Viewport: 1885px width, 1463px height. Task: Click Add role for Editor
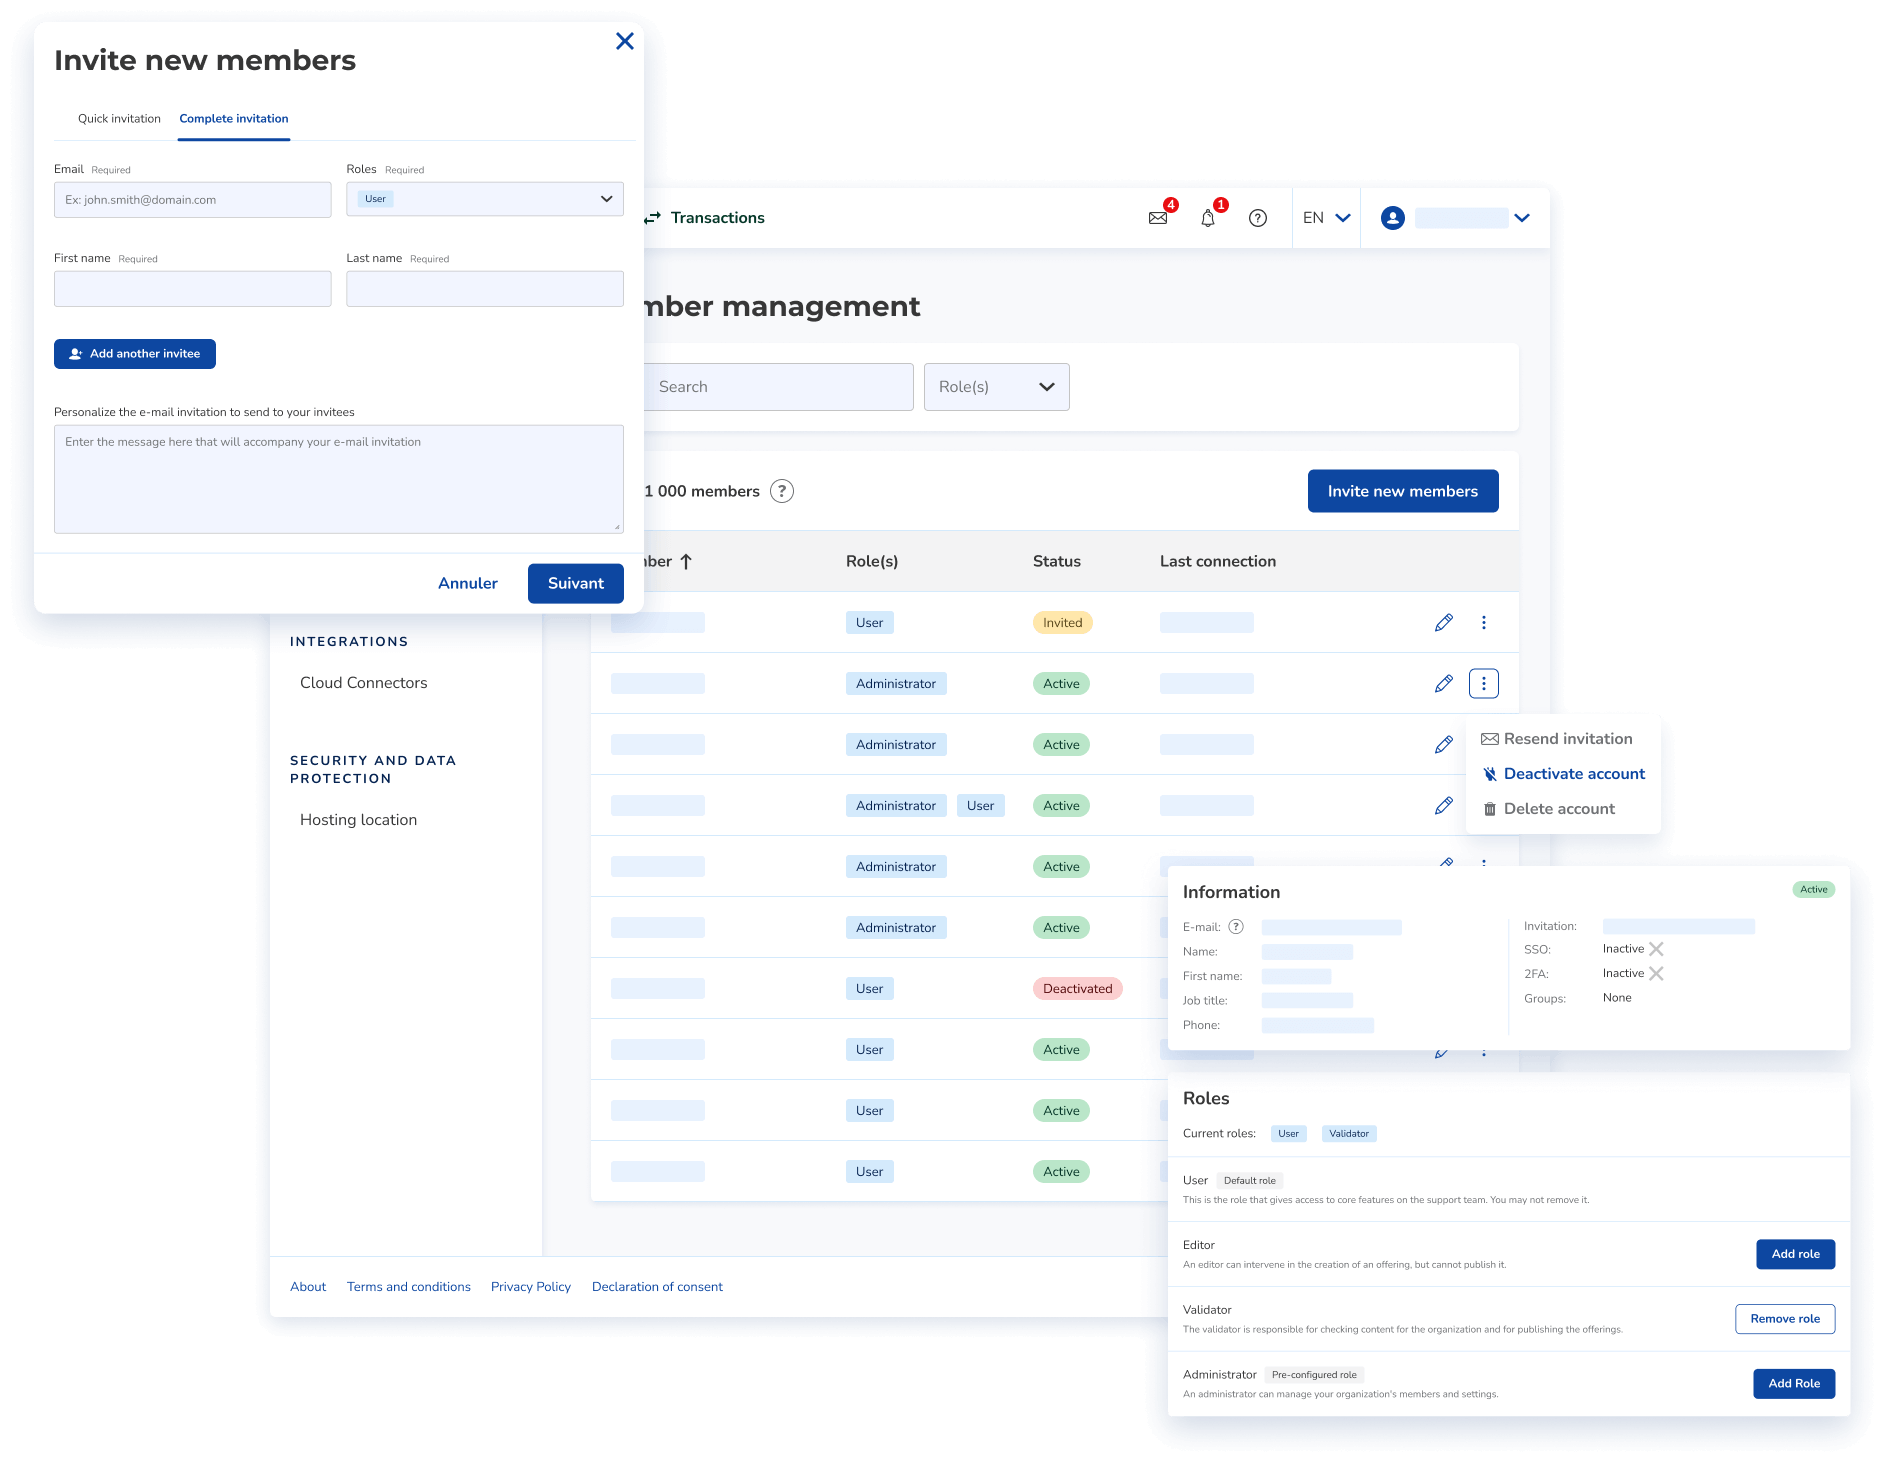[1795, 1254]
